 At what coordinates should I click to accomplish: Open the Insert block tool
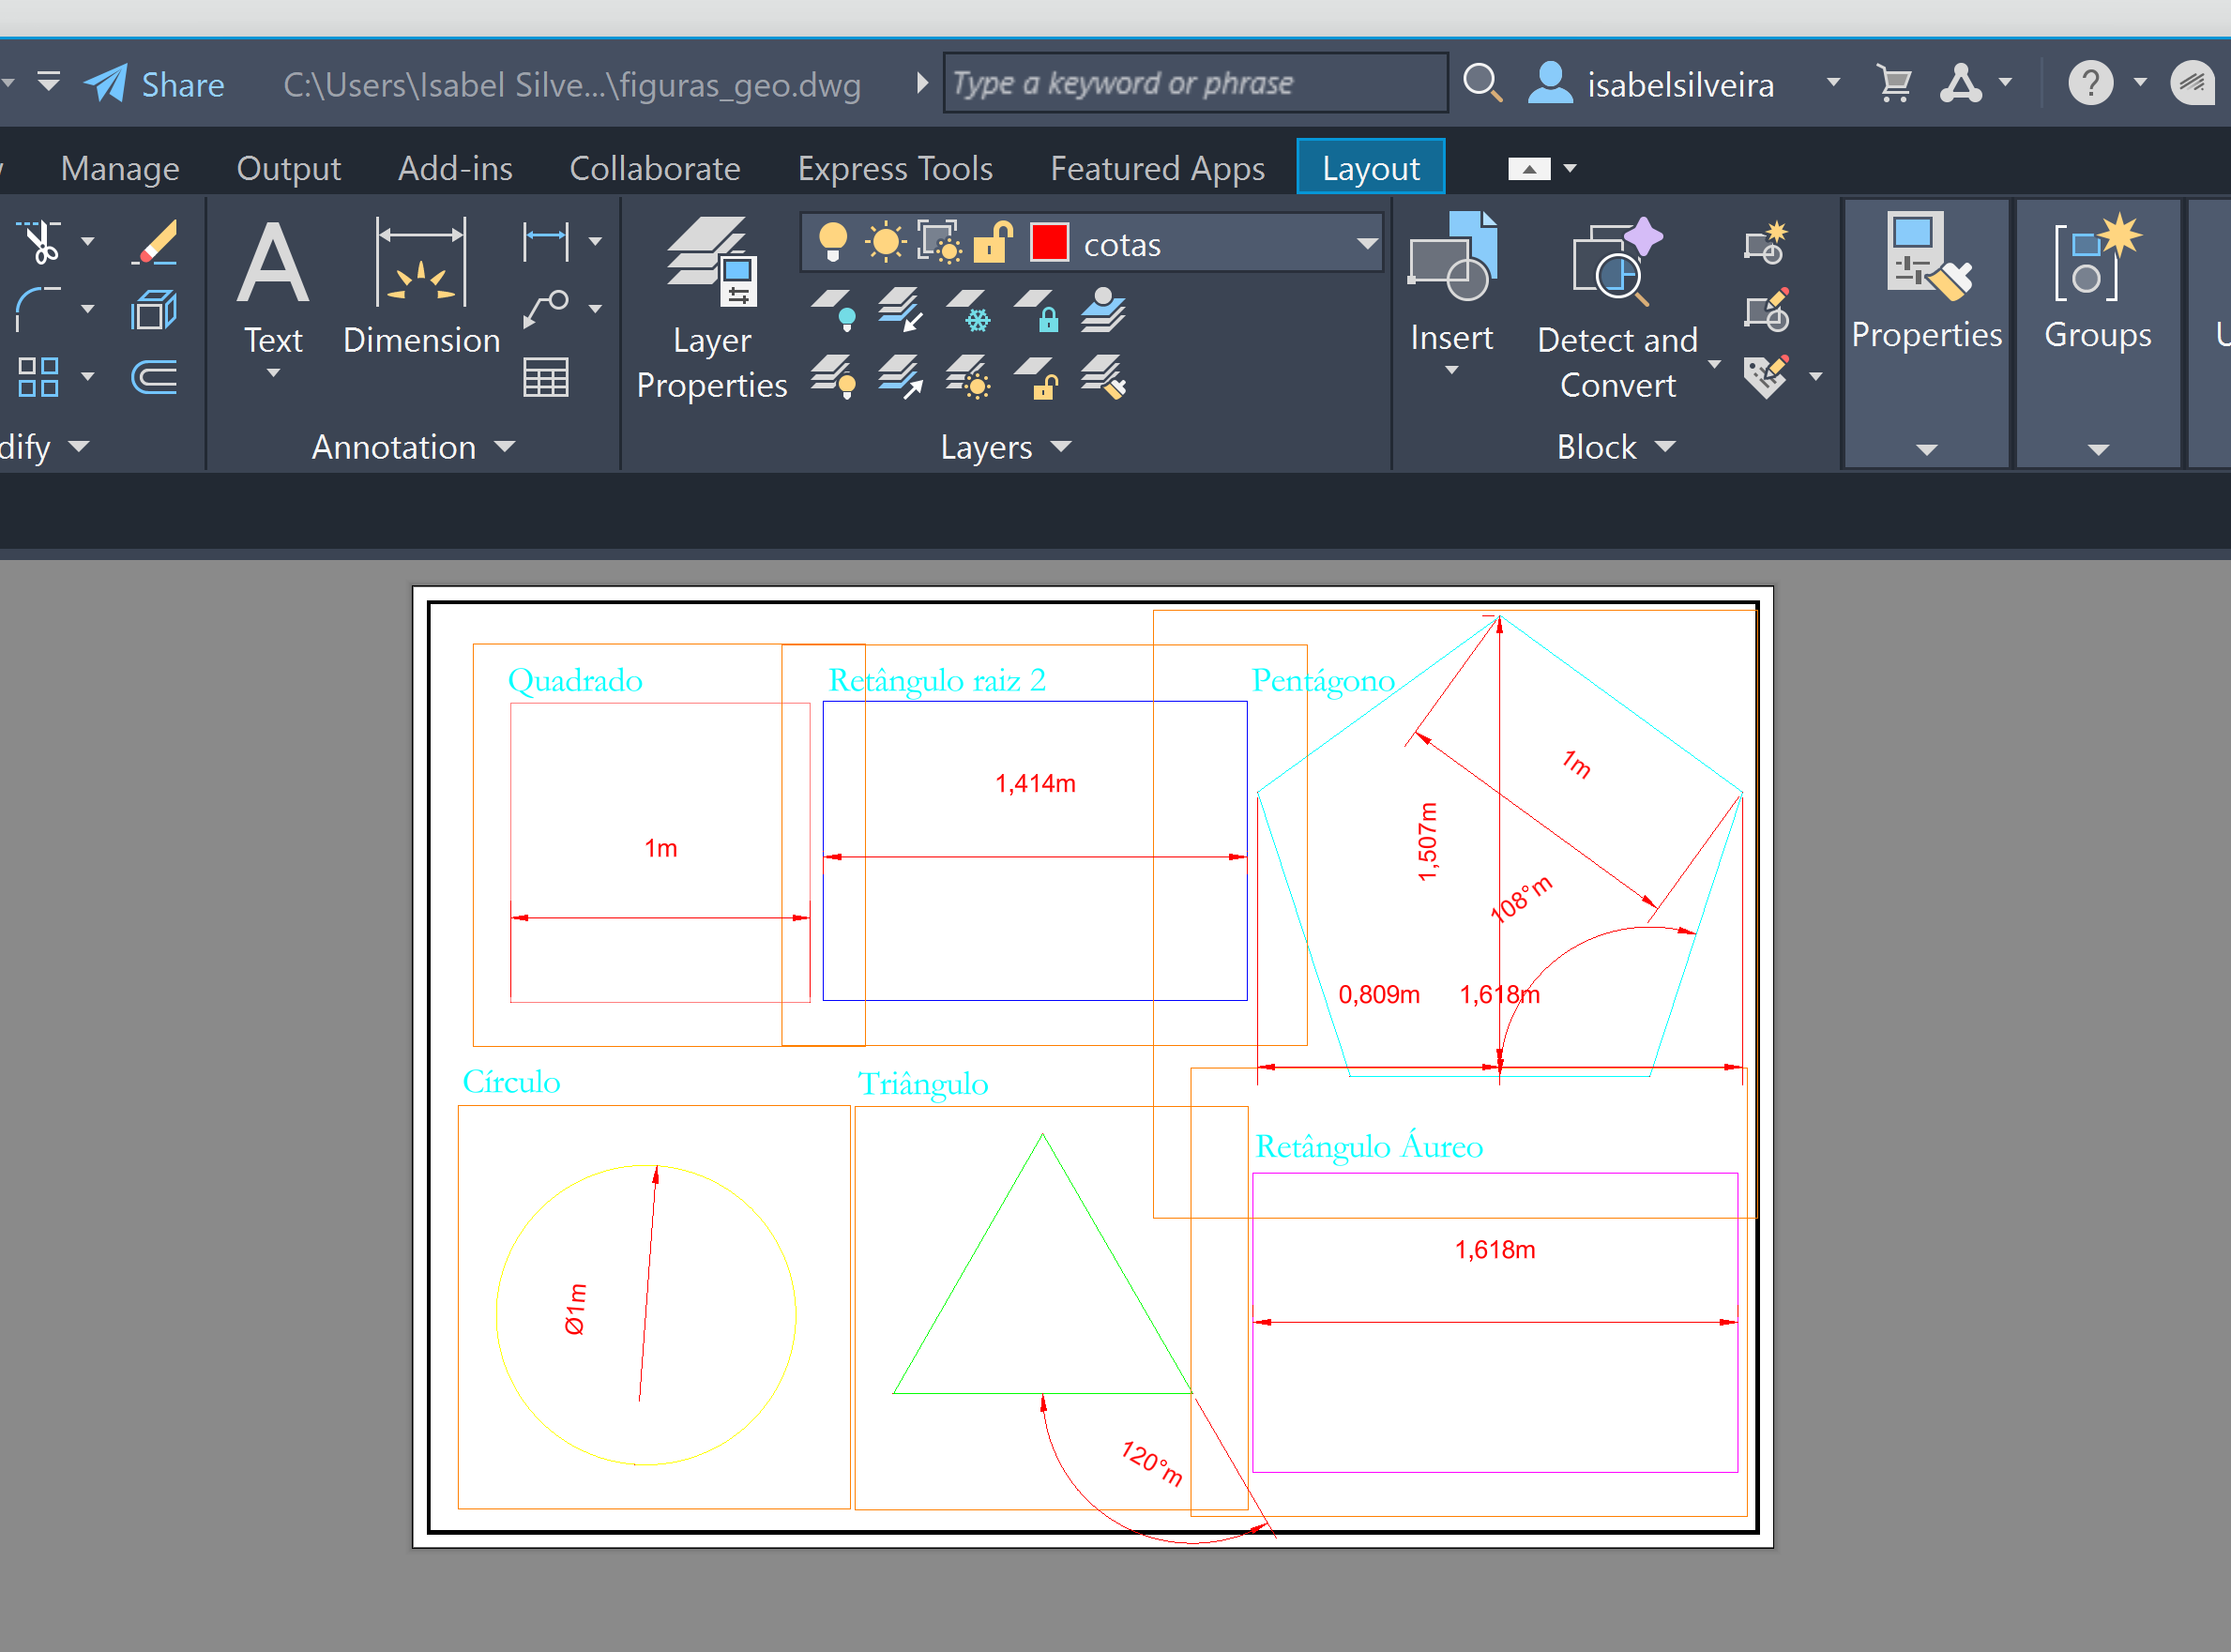tap(1451, 260)
